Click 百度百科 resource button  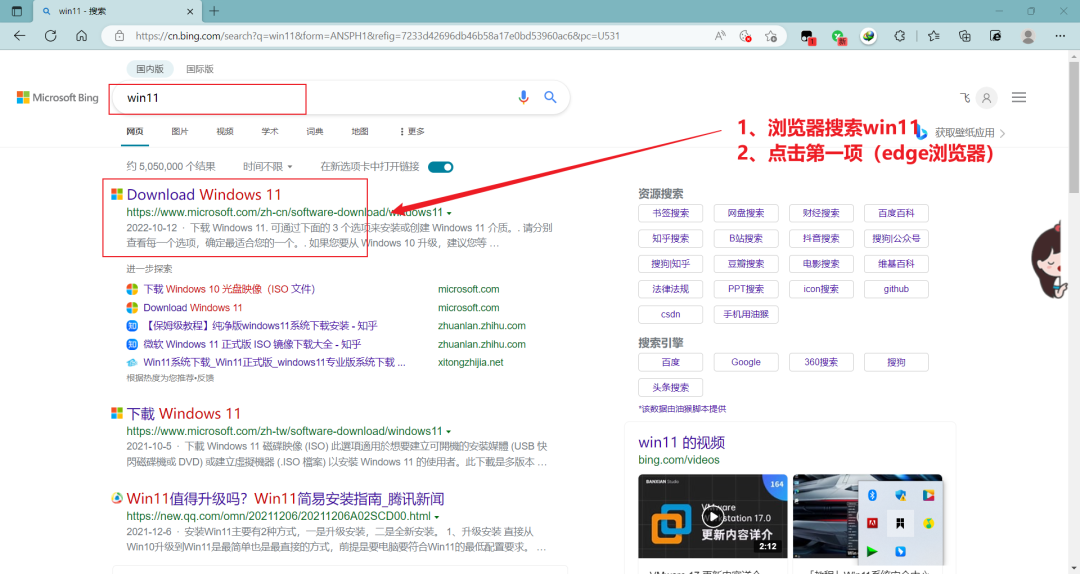coord(896,214)
